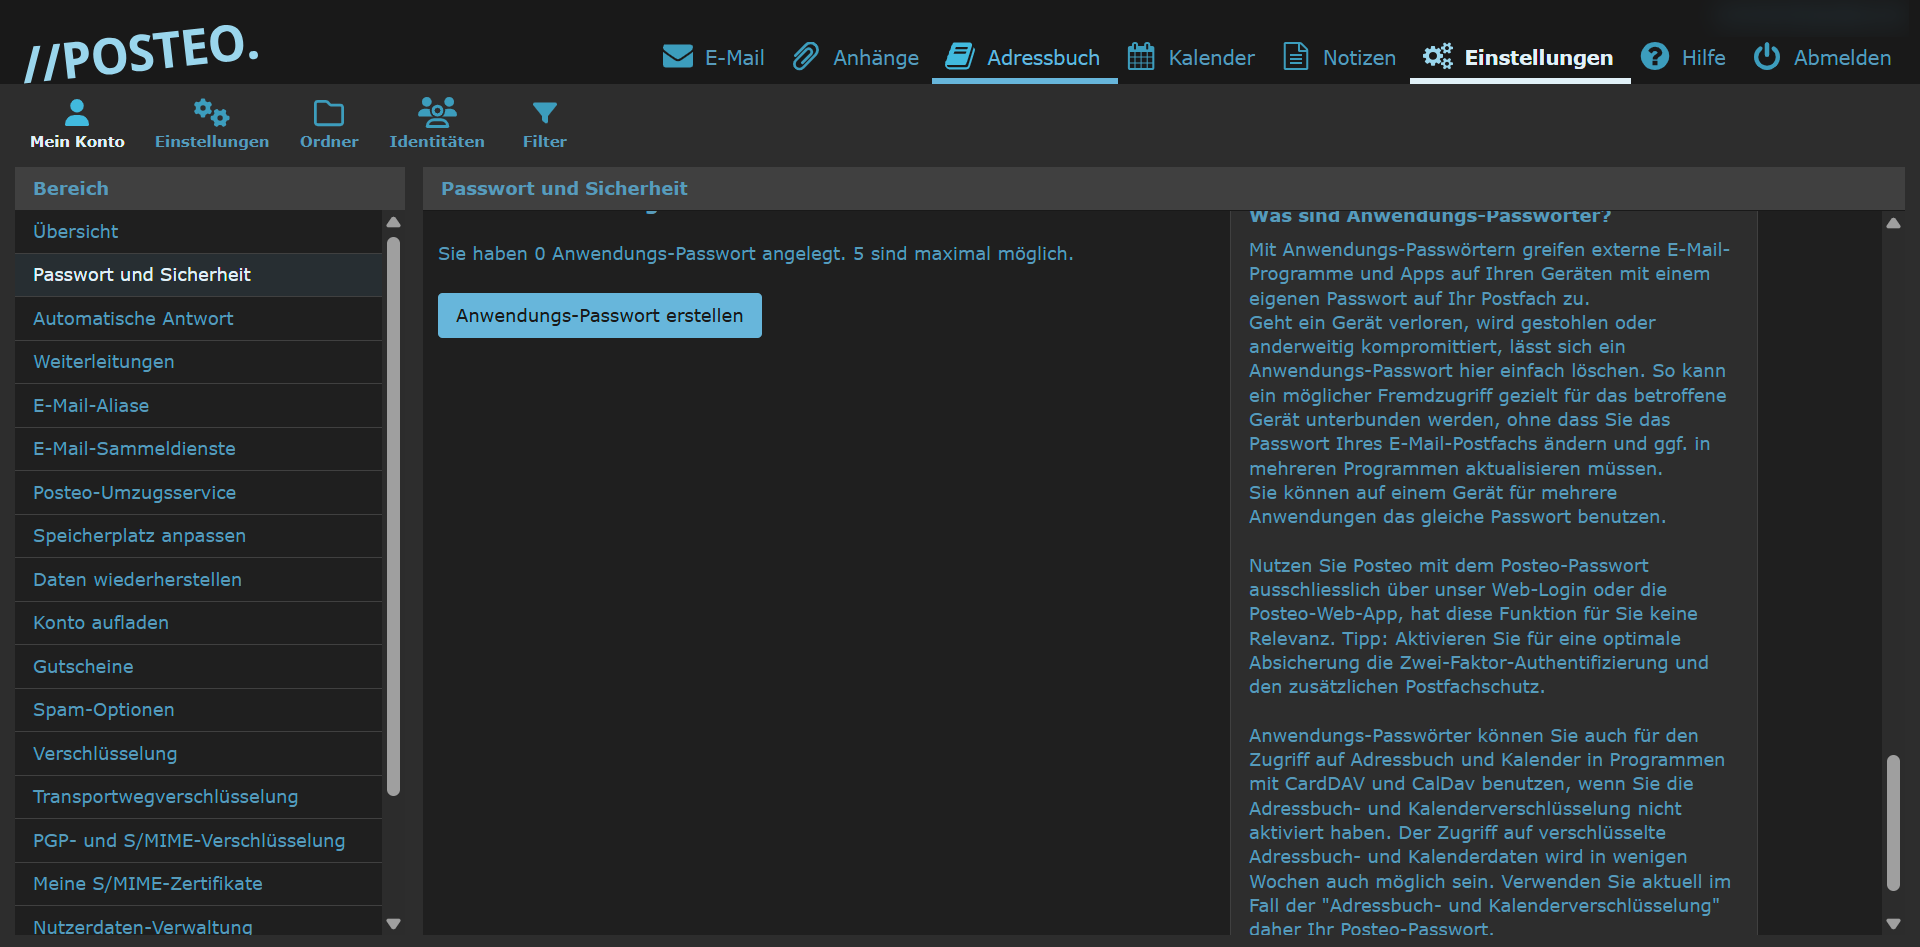The image size is (1920, 947).
Task: Click the content pane scroll up arrow
Action: click(1893, 224)
